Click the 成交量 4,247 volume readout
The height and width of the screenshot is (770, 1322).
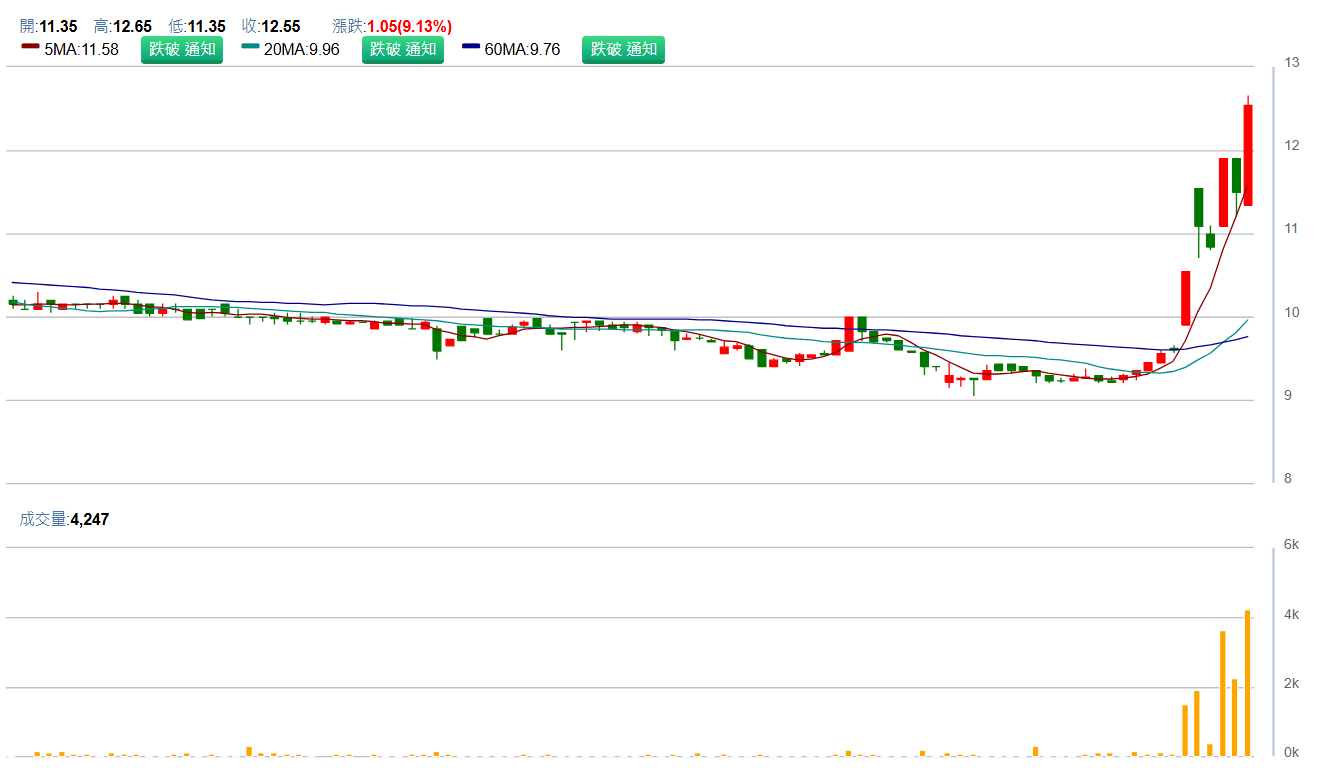(x=65, y=519)
